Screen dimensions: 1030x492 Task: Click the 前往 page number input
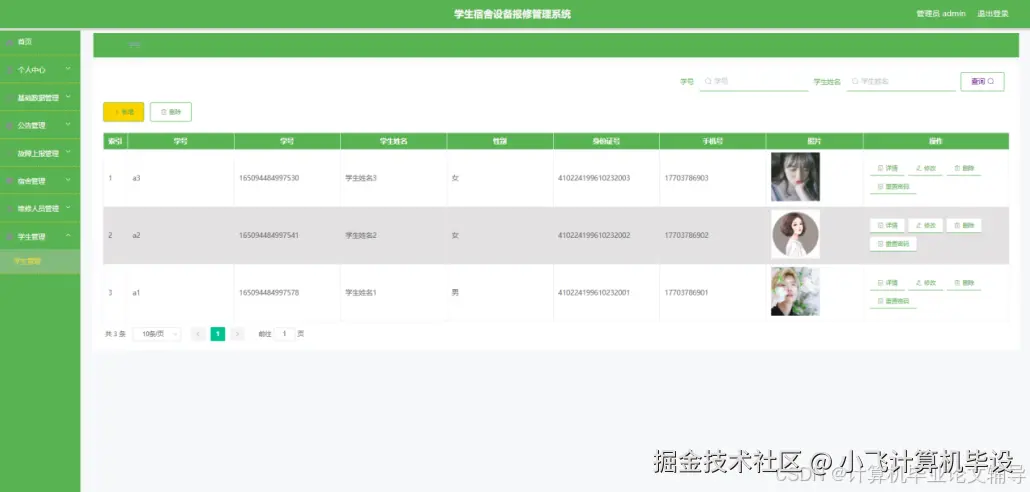284,334
